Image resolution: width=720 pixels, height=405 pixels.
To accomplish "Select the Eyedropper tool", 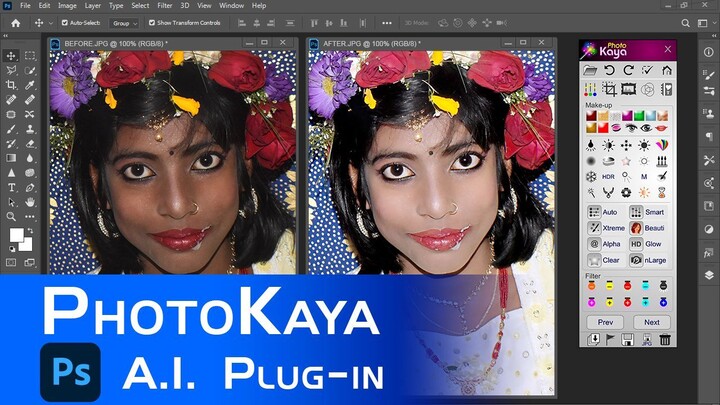I will [x=30, y=85].
